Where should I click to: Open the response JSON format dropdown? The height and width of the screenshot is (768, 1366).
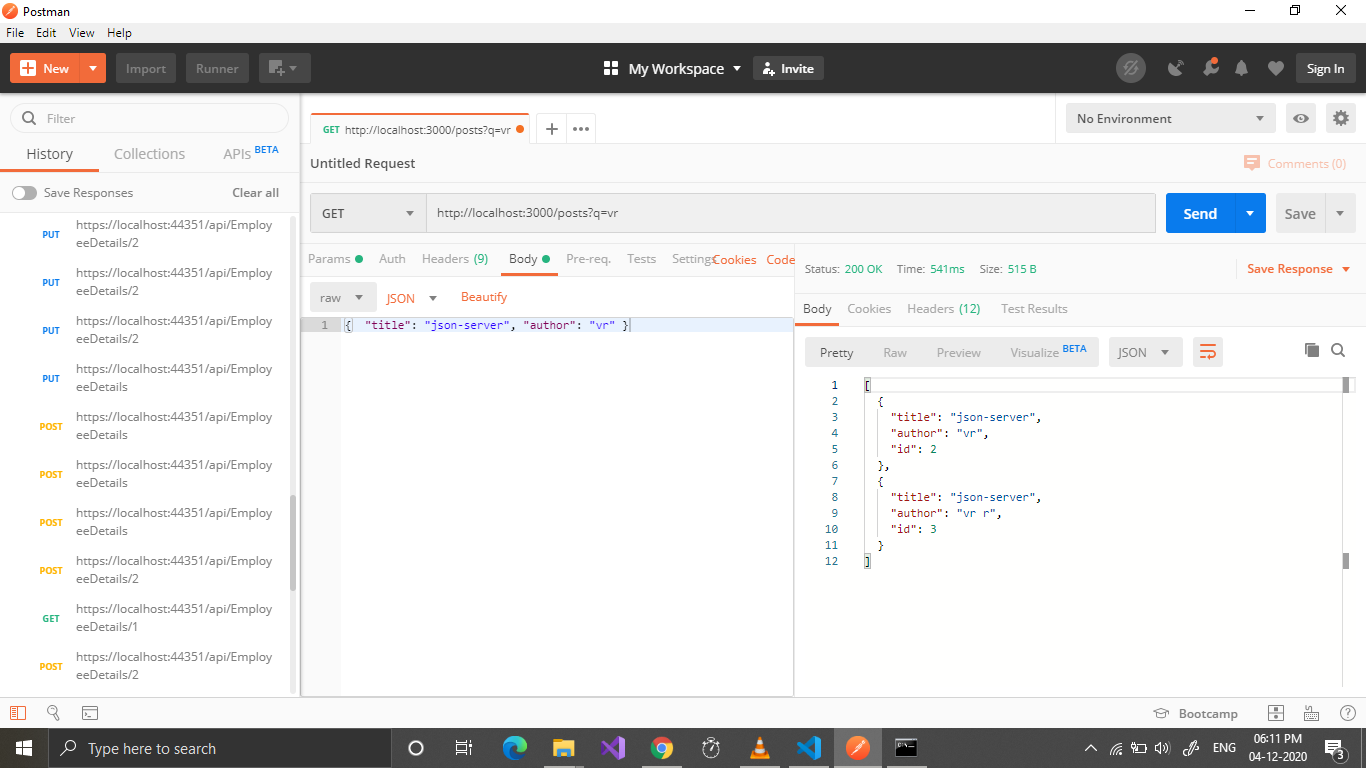point(1145,352)
